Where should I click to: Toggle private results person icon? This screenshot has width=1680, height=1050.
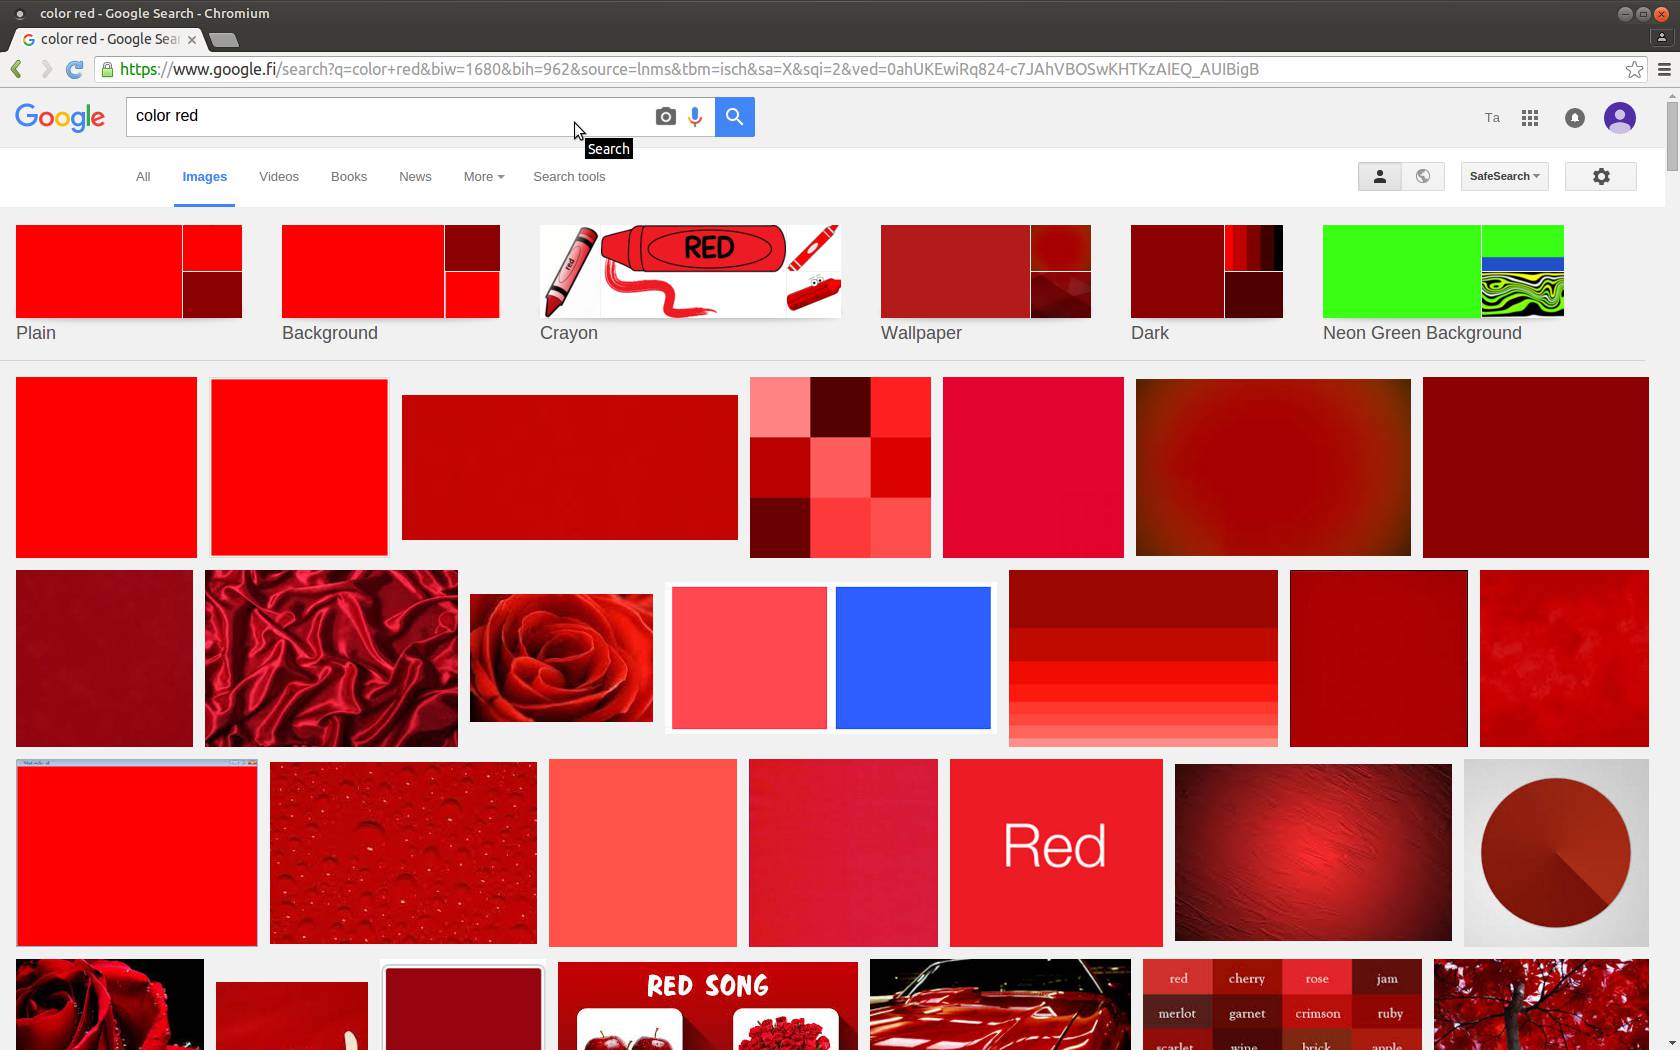1379,177
